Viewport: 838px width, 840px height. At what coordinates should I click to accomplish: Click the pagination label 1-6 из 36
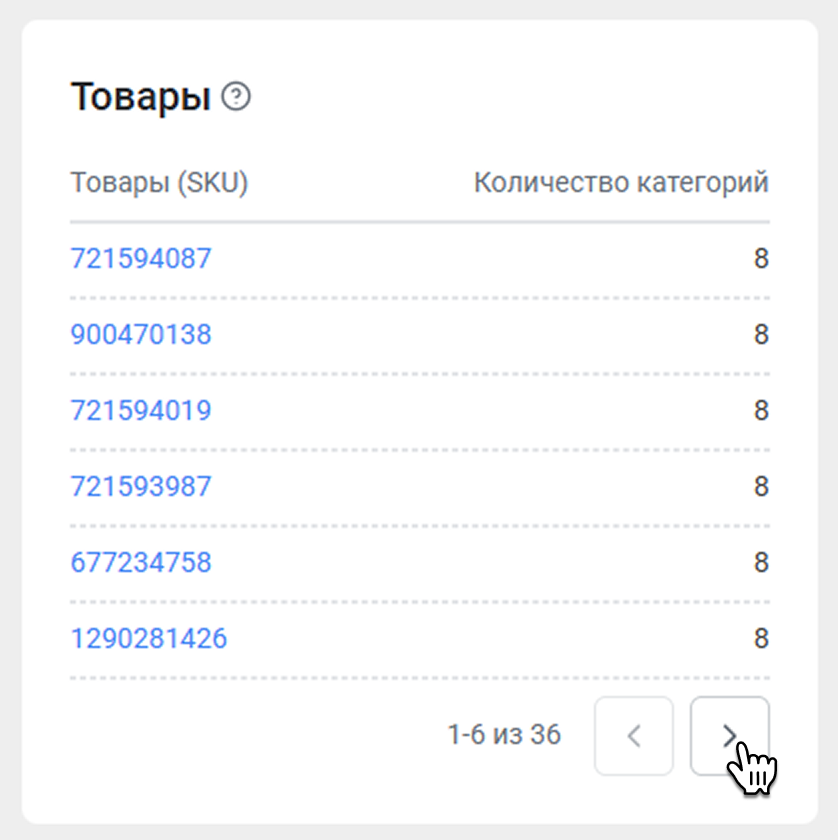(504, 736)
